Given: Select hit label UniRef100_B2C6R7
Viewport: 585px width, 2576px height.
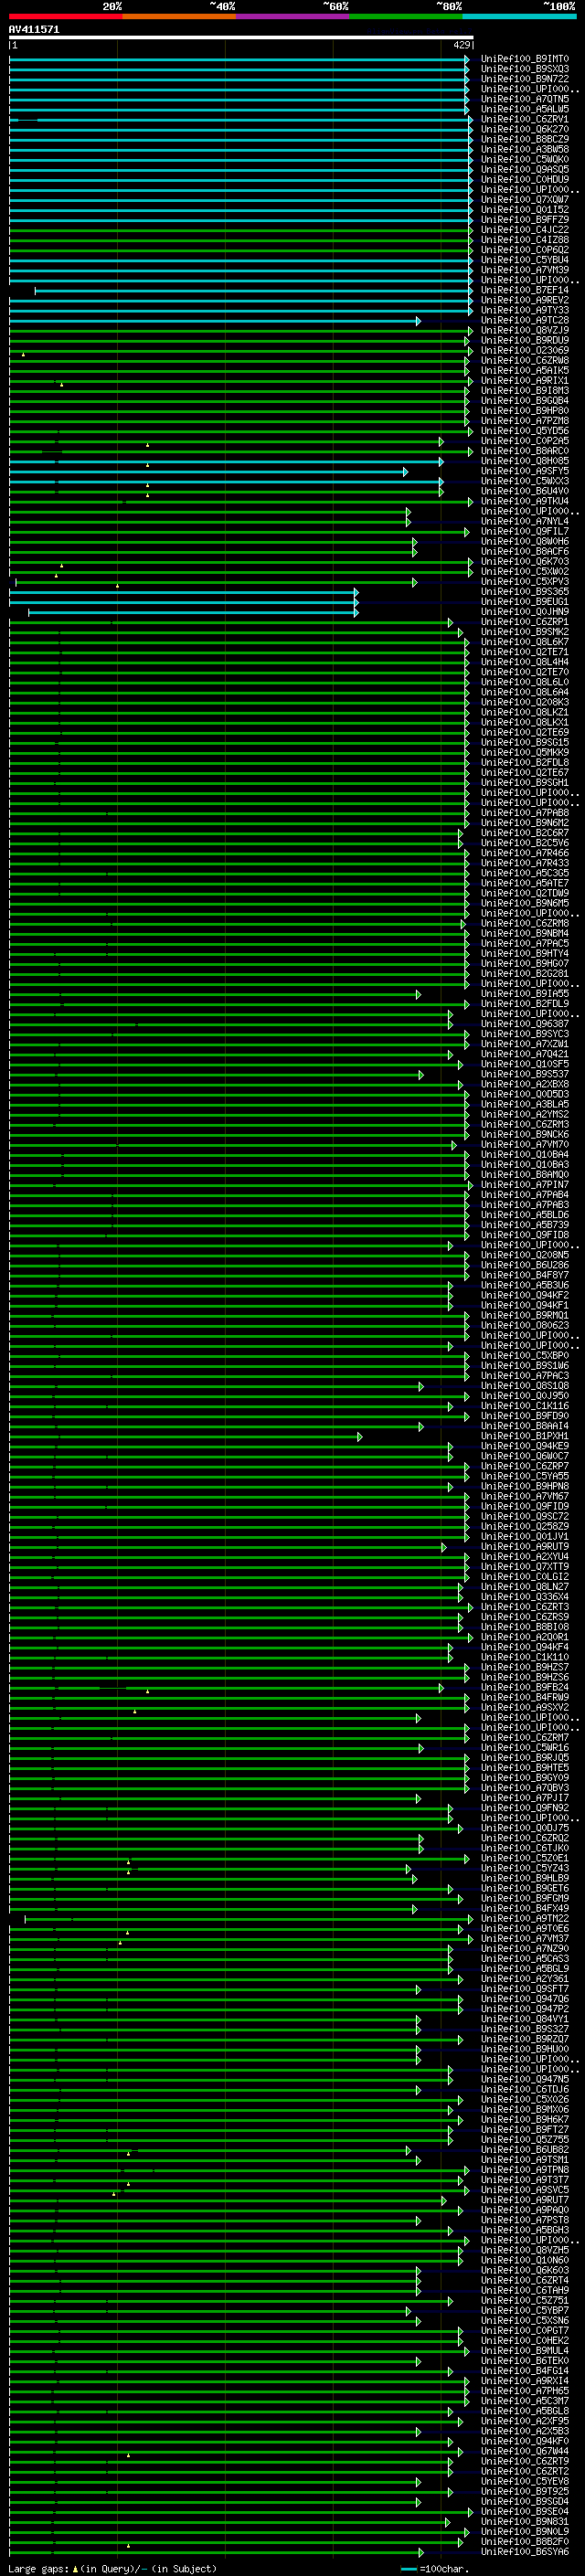Looking at the screenshot, I should (525, 833).
